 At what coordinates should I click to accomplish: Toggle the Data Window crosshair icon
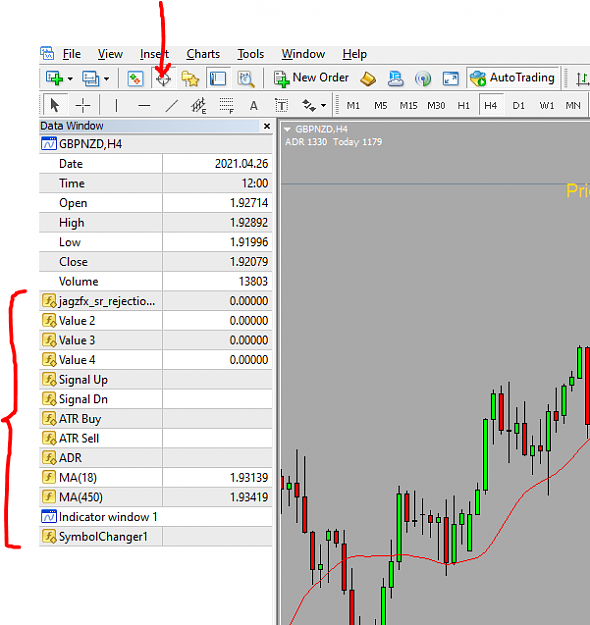(163, 79)
